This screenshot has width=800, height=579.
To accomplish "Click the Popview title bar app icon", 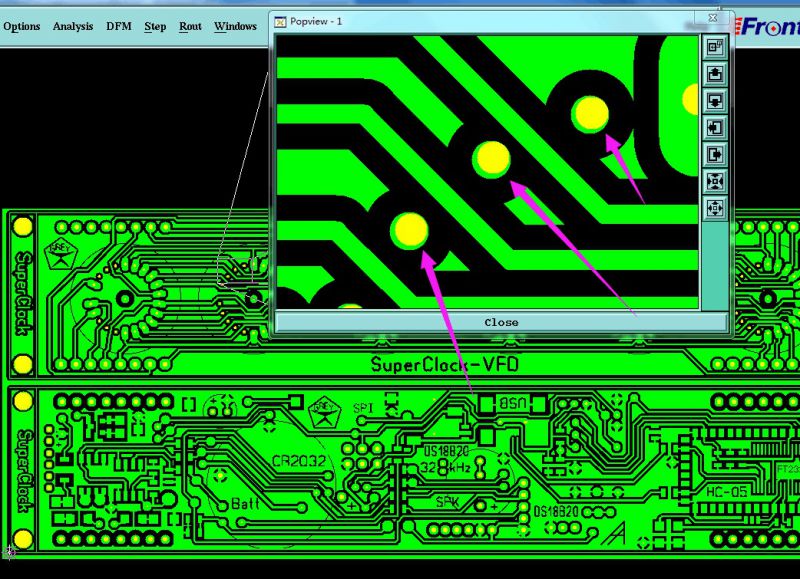I will [281, 20].
